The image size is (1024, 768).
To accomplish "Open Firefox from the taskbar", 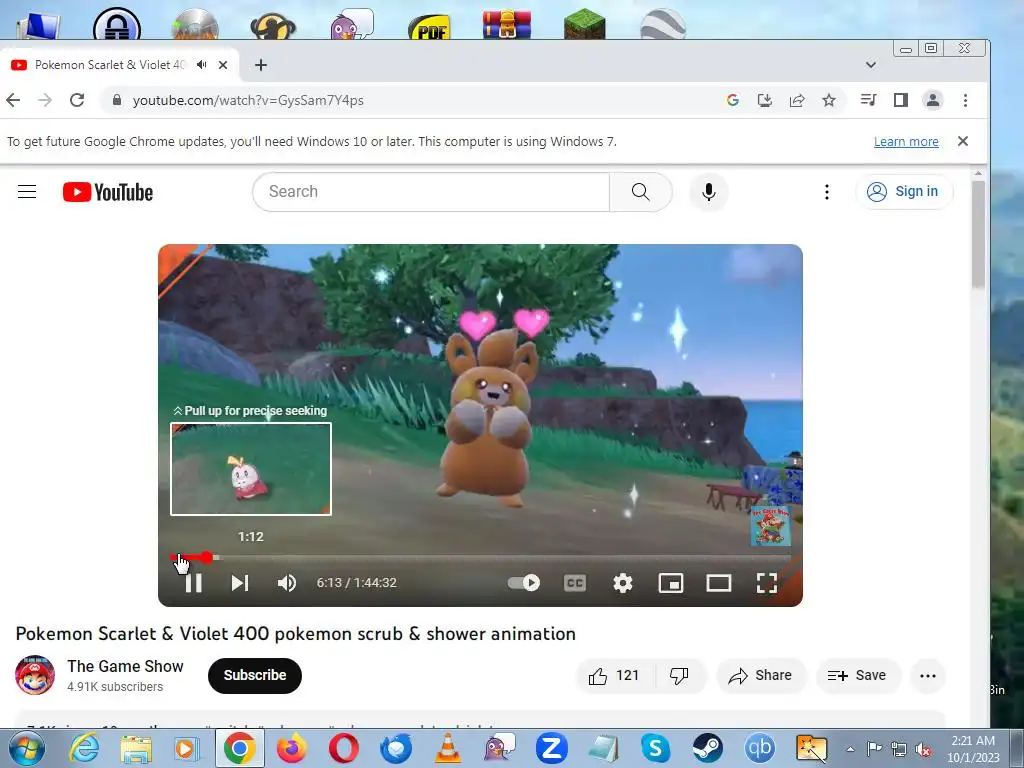I will [x=291, y=748].
